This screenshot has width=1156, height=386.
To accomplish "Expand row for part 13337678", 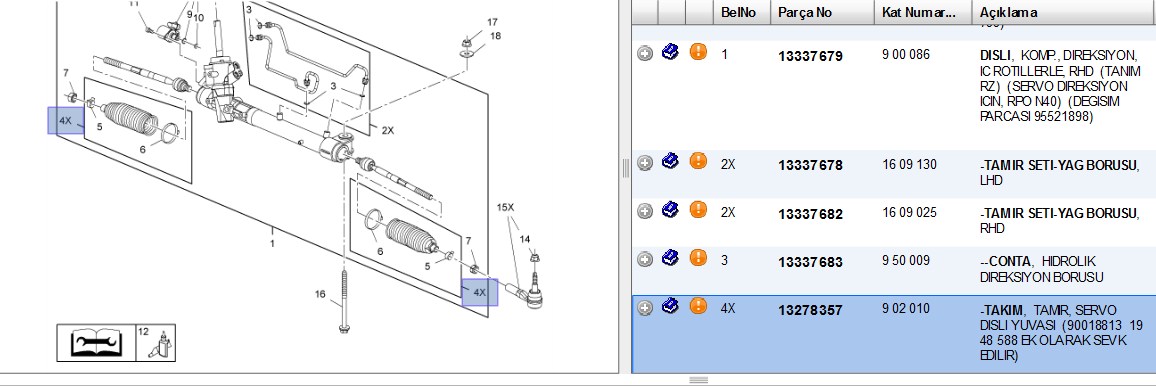I will [x=645, y=164].
